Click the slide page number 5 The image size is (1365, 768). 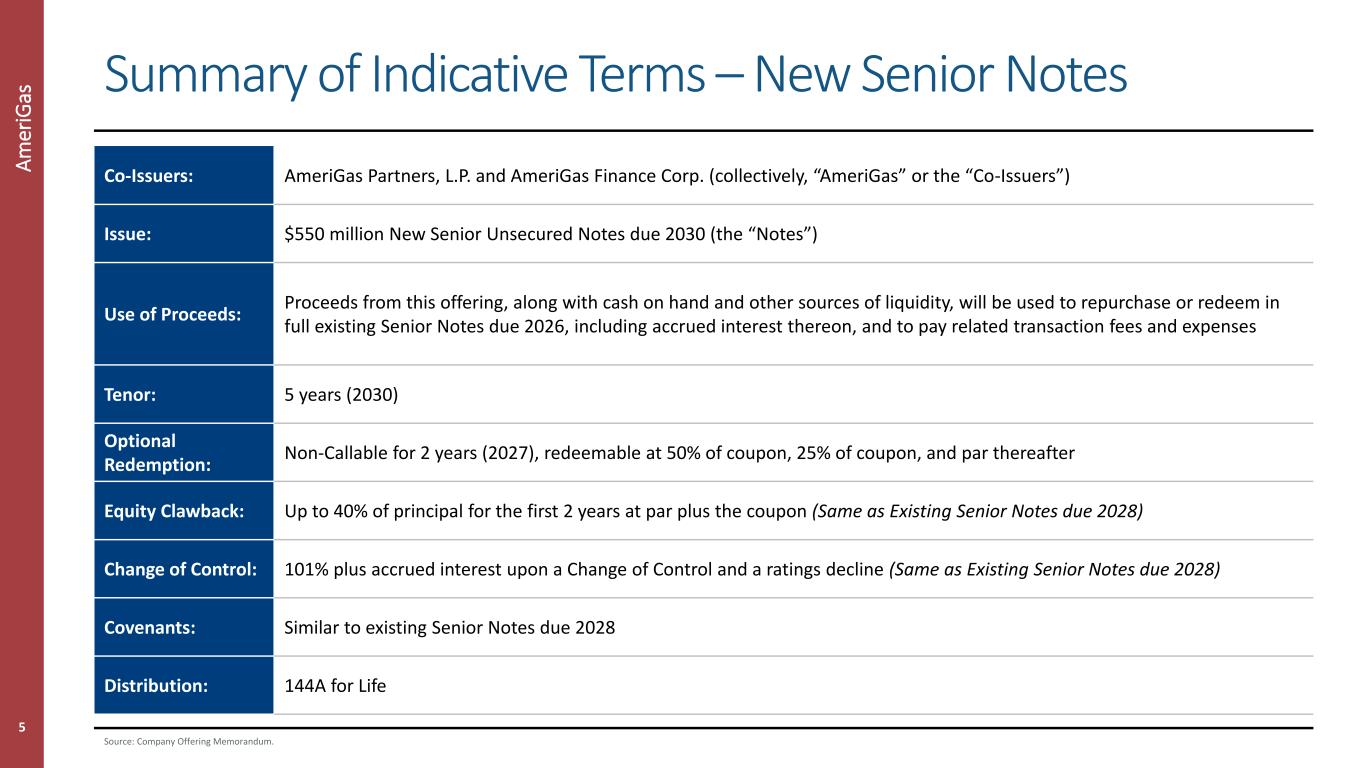(22, 727)
